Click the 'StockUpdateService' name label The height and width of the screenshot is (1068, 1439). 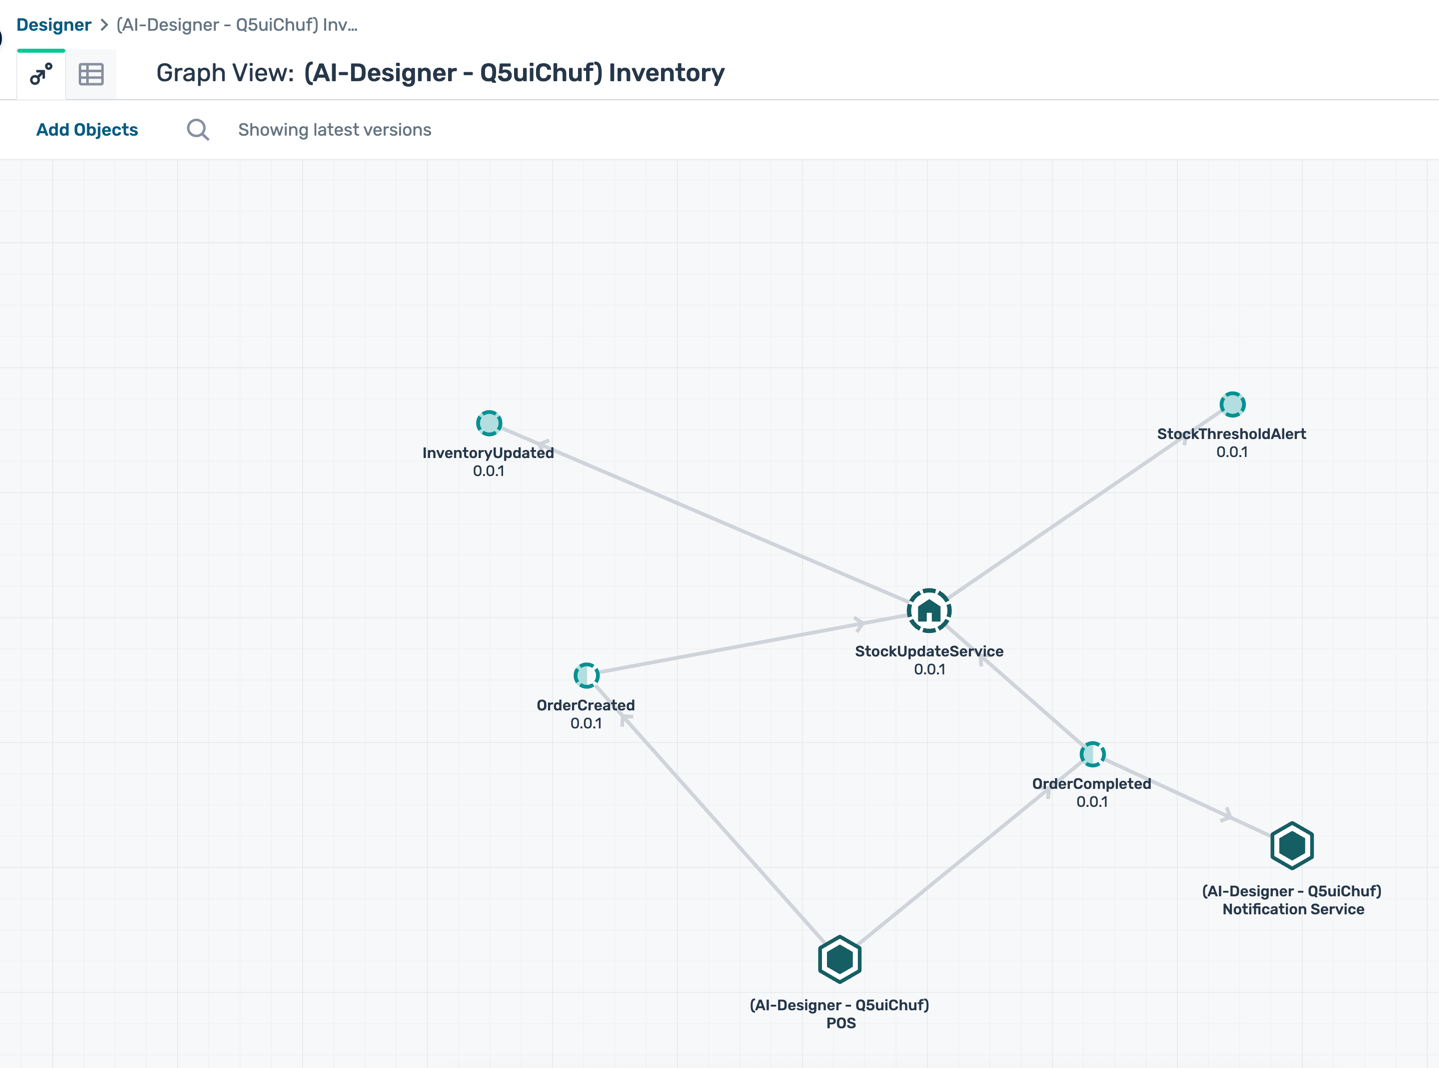[929, 651]
